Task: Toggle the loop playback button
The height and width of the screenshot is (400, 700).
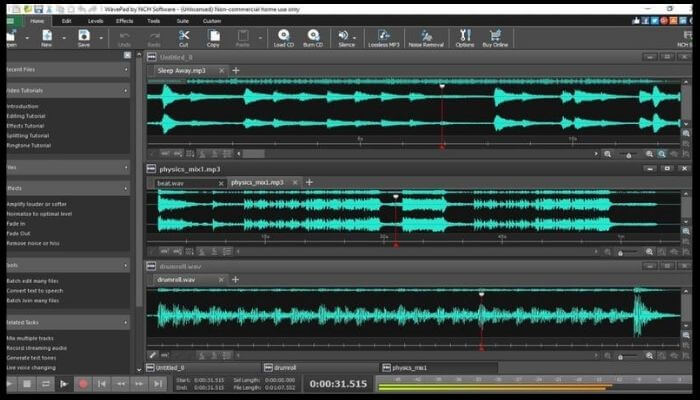Action: coord(45,383)
